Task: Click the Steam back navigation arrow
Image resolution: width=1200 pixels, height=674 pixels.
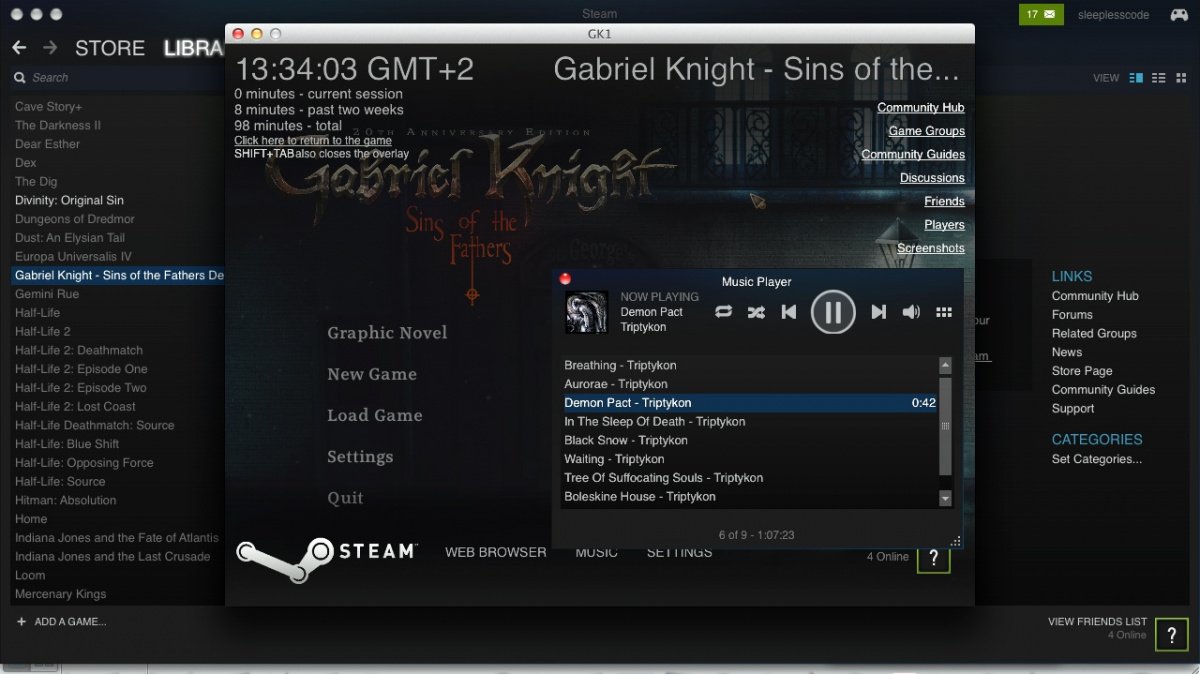Action: tap(19, 48)
